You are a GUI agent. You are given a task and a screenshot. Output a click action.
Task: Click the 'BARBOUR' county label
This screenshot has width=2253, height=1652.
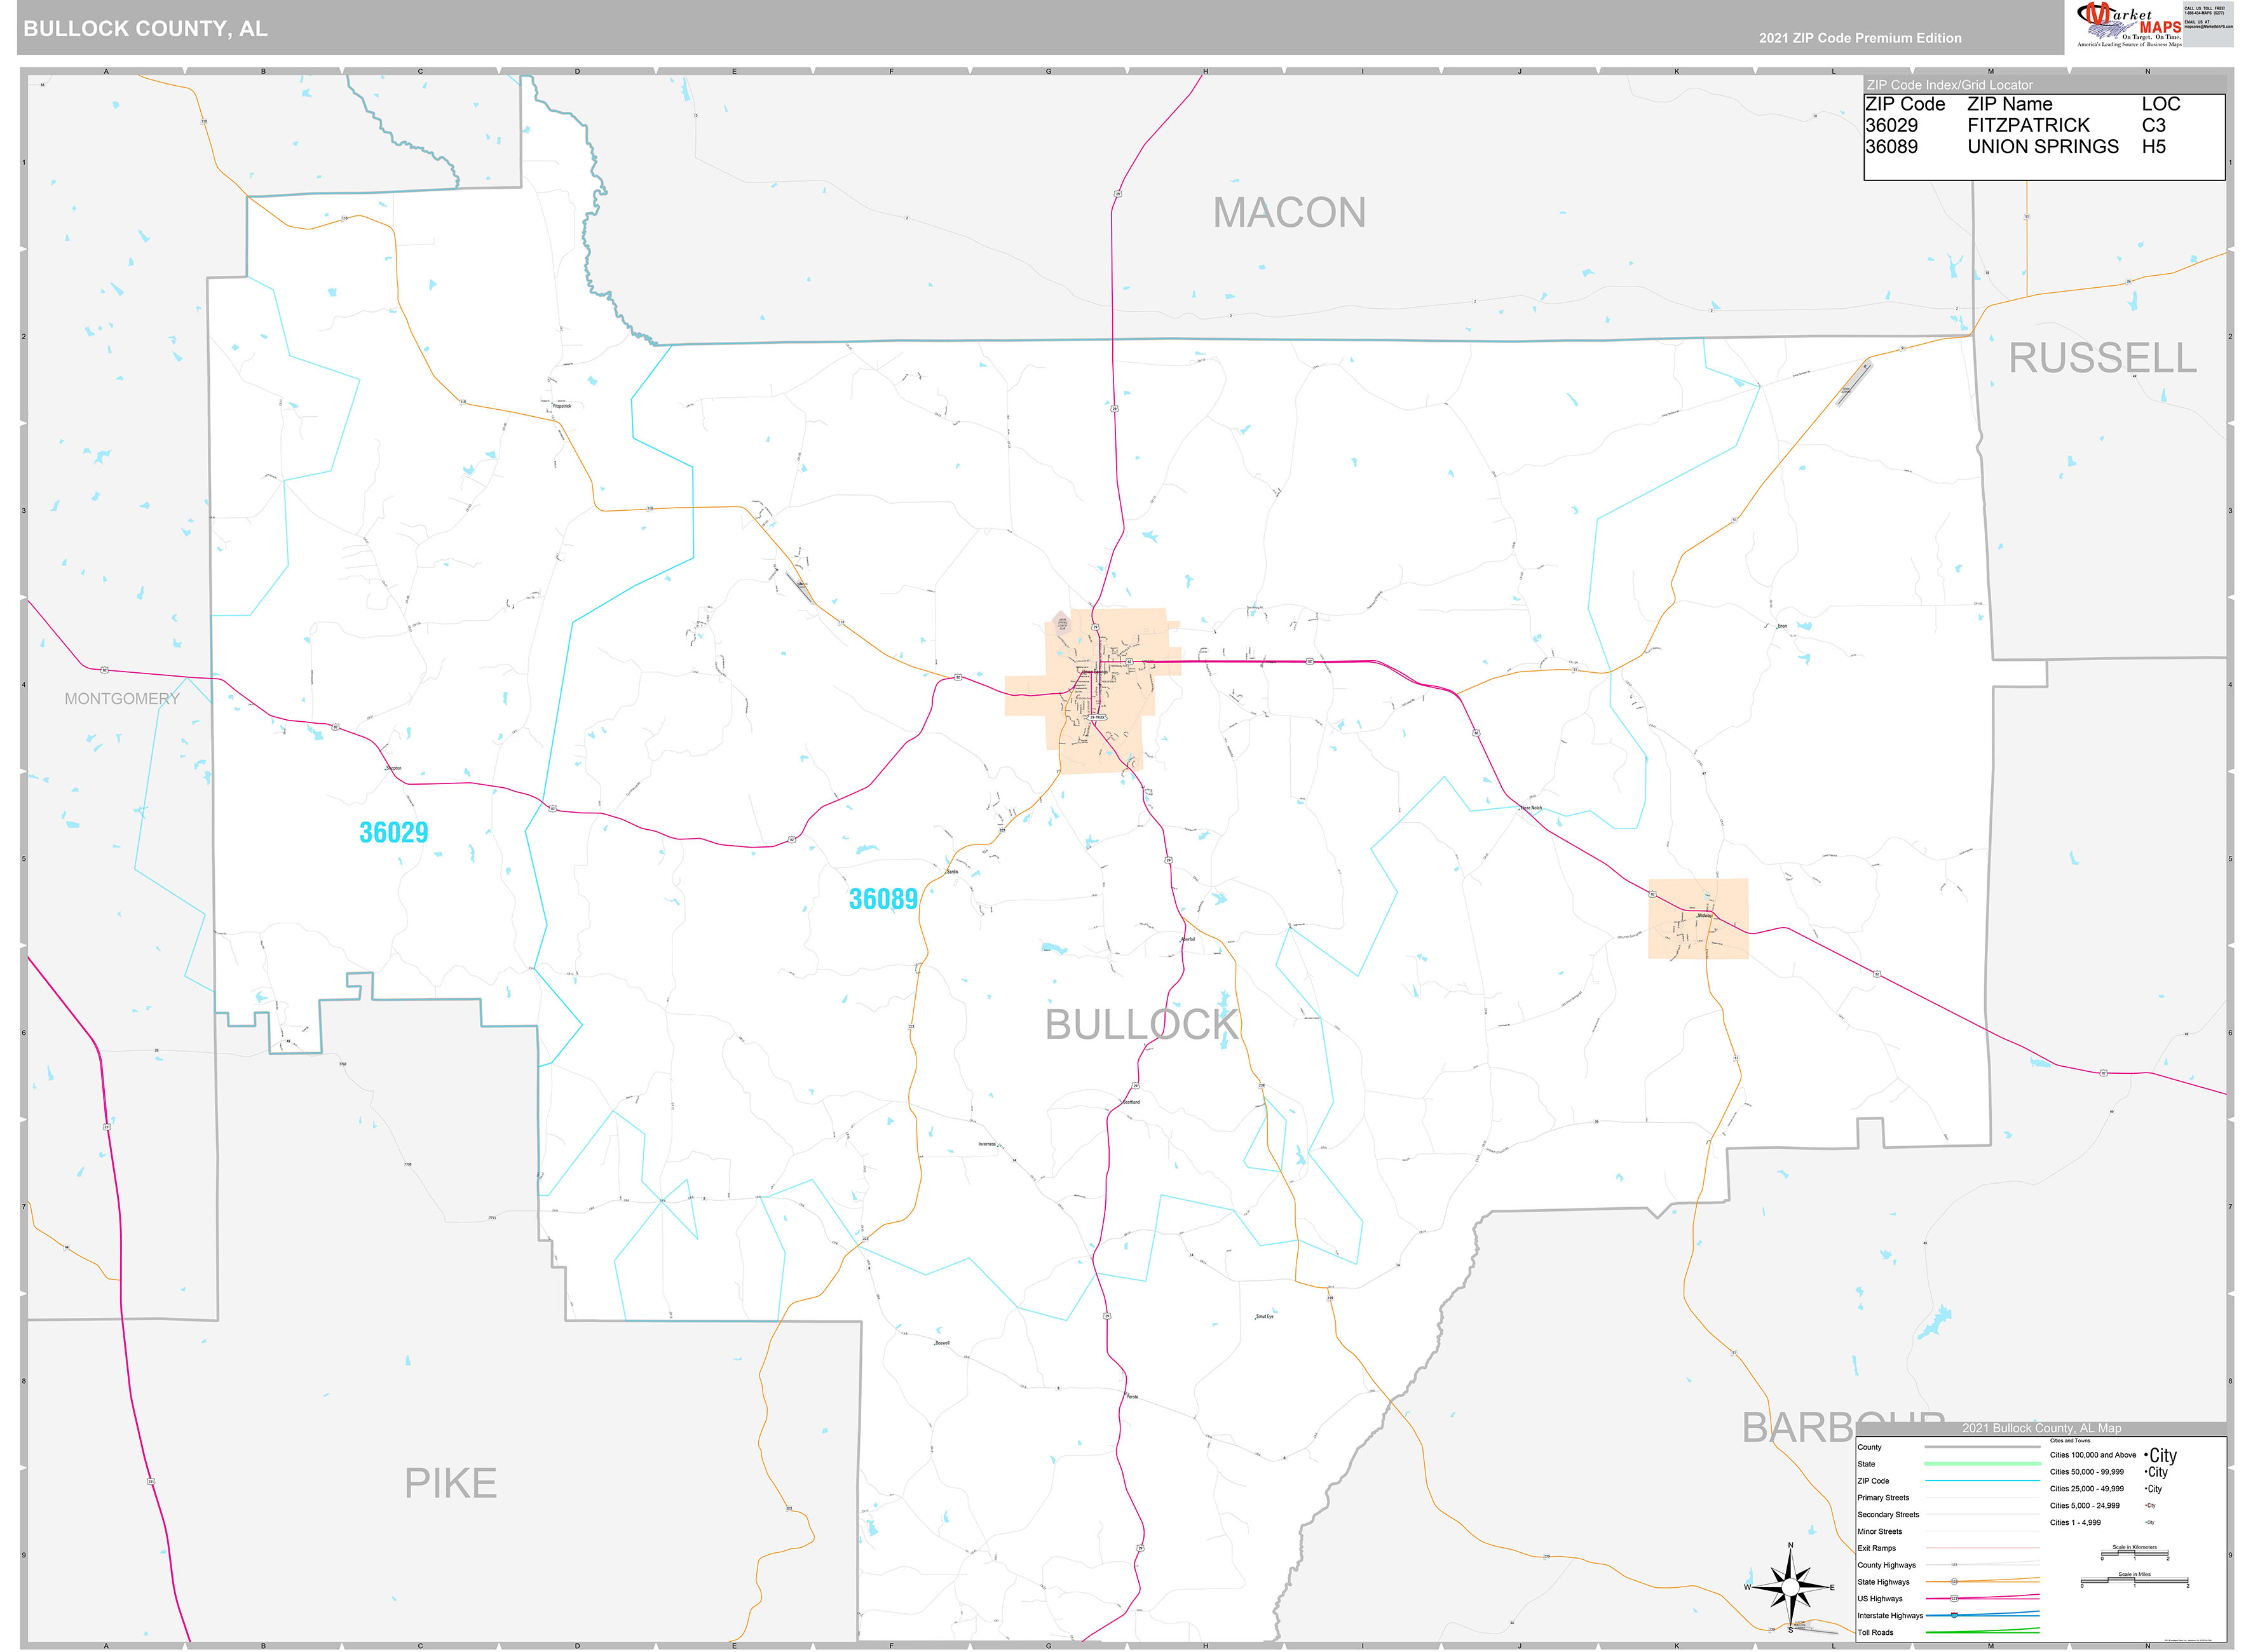[x=1843, y=1427]
